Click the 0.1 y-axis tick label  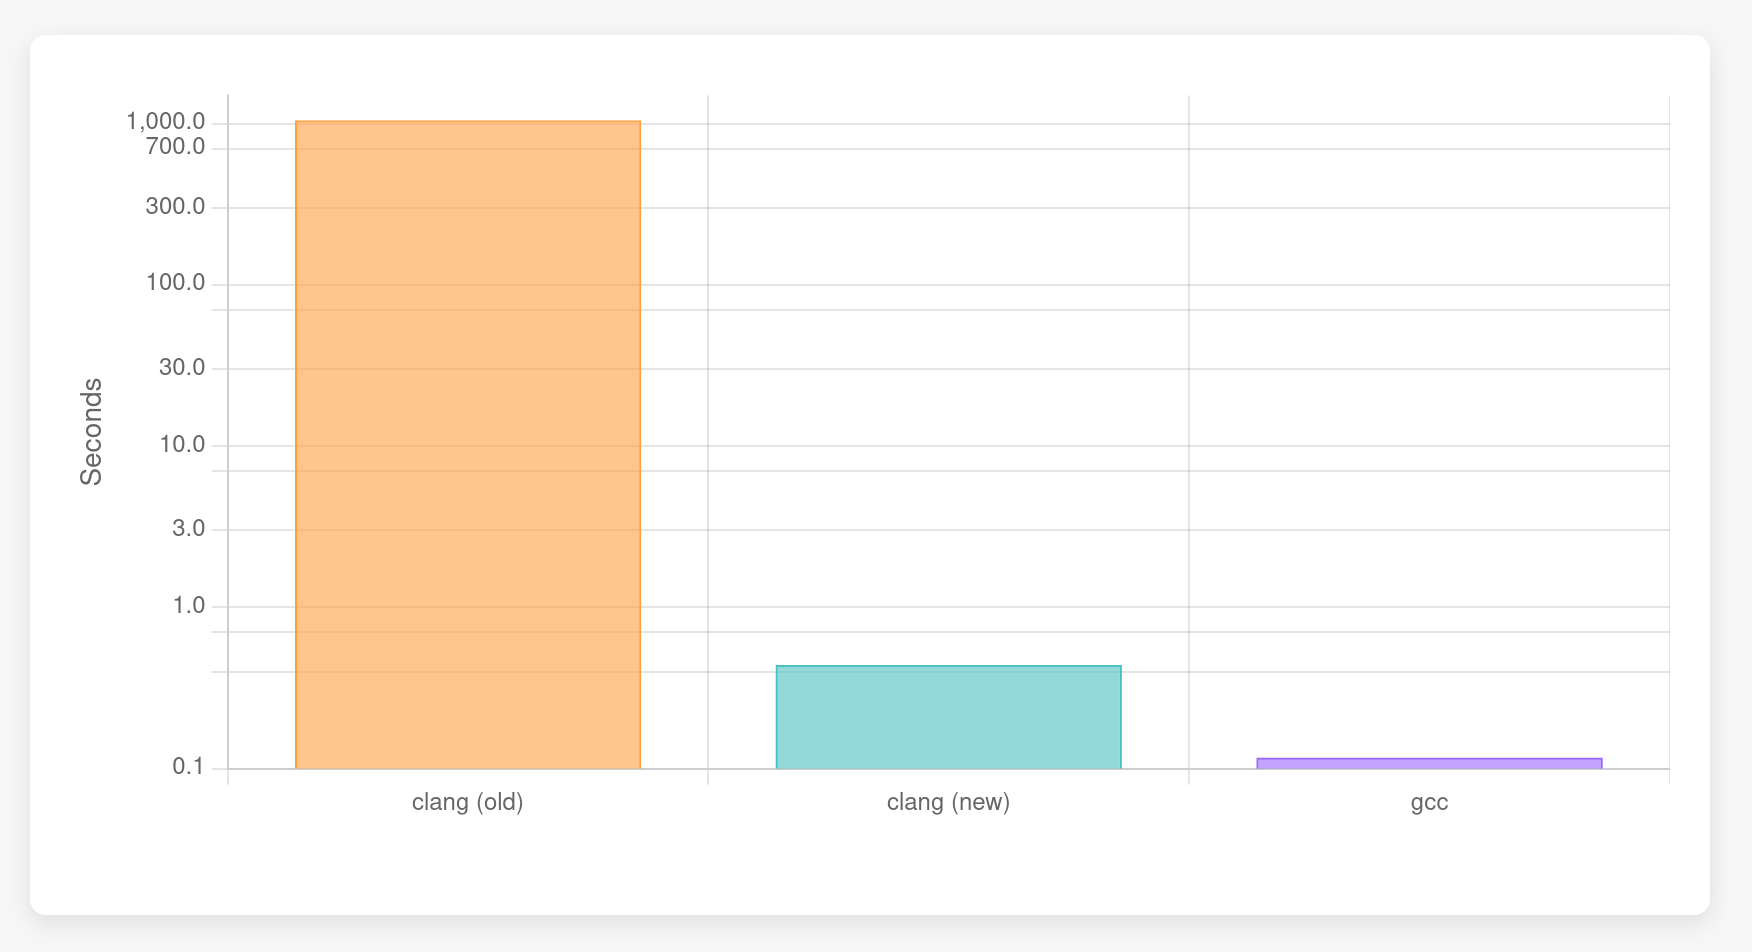pyautogui.click(x=188, y=767)
